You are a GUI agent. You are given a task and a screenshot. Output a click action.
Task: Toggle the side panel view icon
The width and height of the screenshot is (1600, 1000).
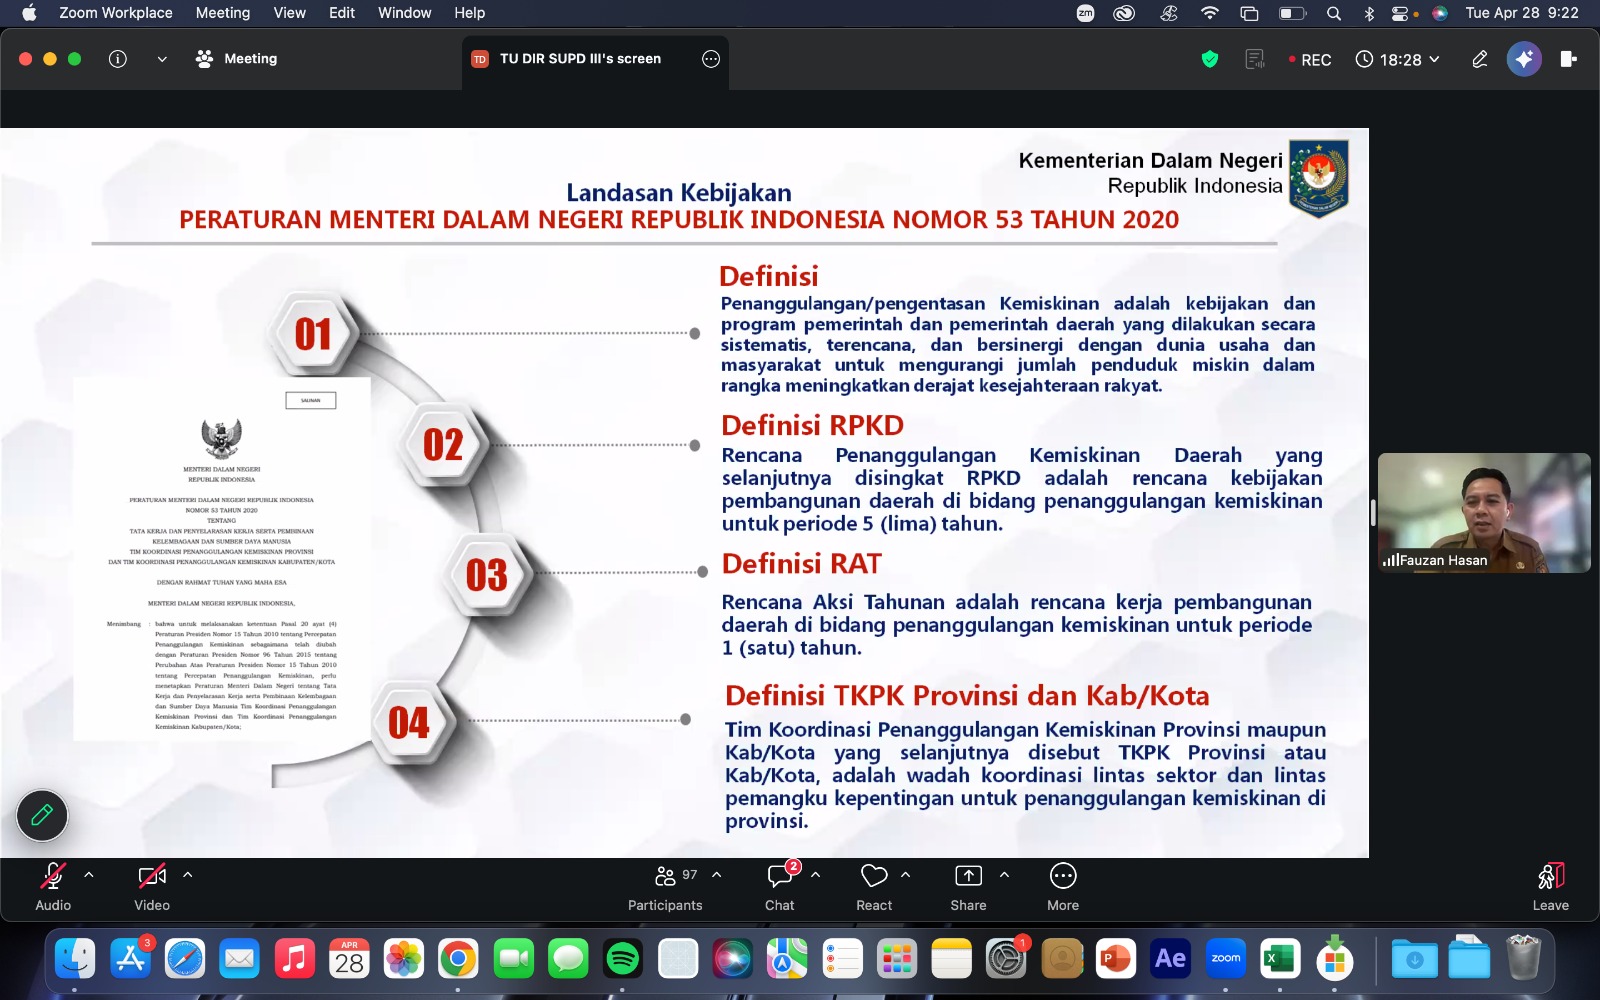(1568, 59)
